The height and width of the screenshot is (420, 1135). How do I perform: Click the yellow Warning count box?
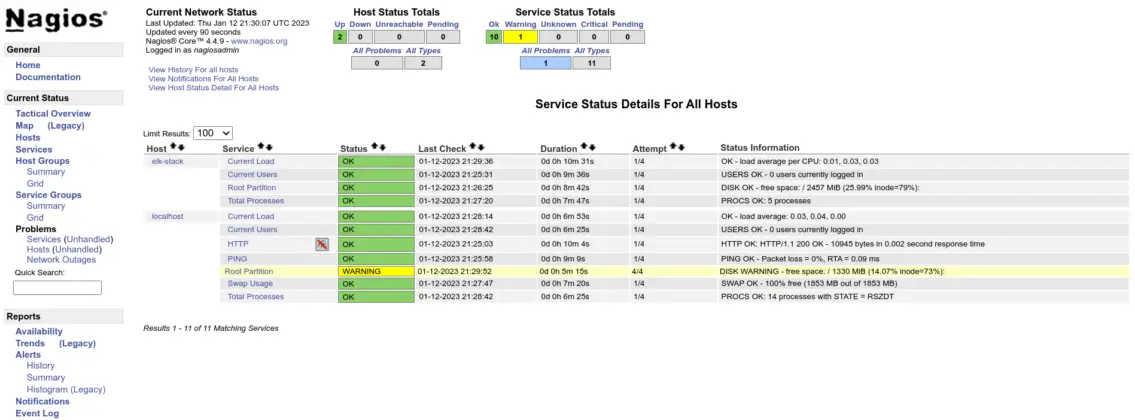tap(520, 37)
